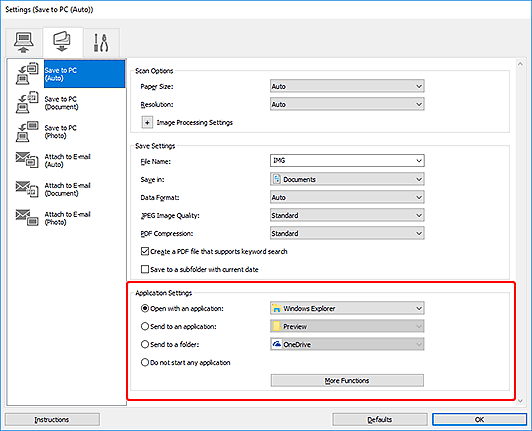
Task: Click the Defaults button
Action: click(x=380, y=419)
